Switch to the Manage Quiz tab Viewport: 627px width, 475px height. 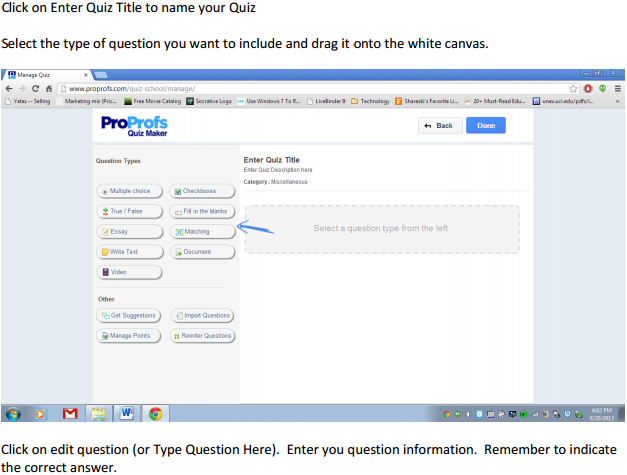(x=47, y=75)
